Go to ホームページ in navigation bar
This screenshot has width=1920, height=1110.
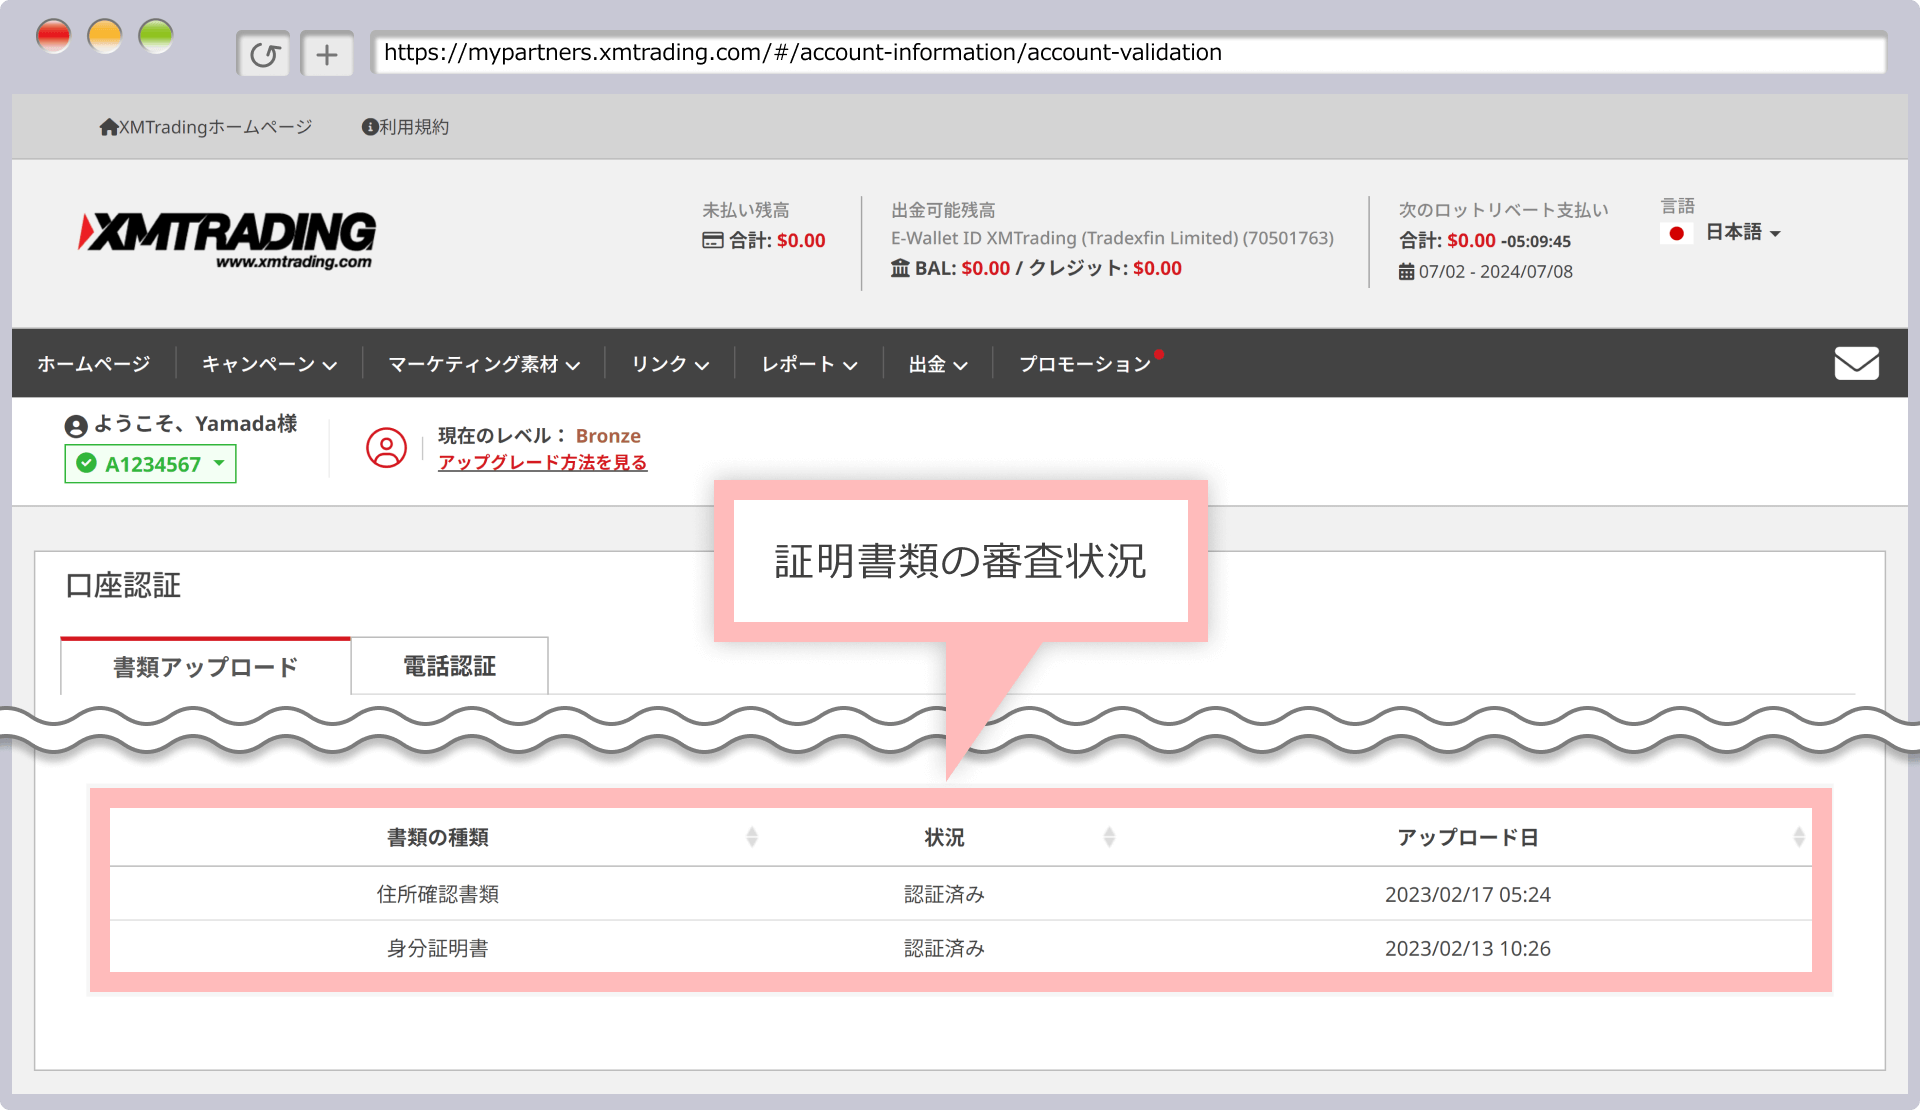click(x=93, y=364)
